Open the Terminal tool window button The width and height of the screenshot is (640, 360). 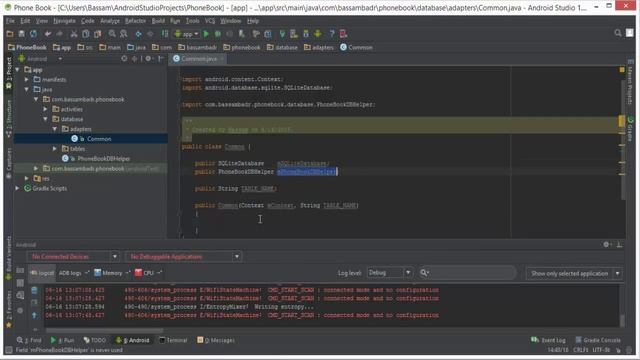(173, 340)
